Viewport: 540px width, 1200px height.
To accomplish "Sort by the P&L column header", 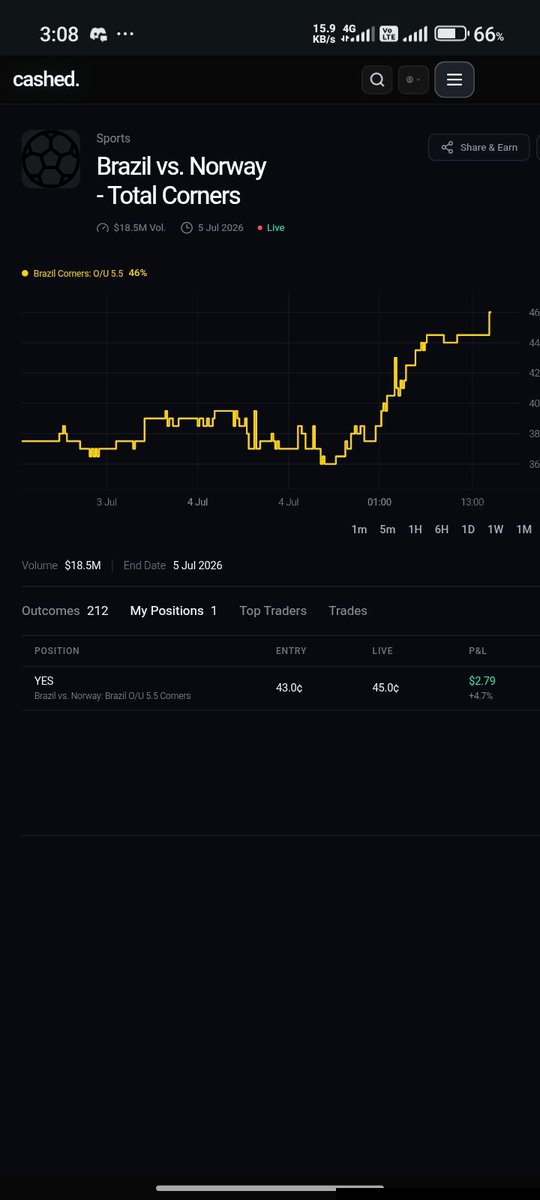I will tap(477, 651).
